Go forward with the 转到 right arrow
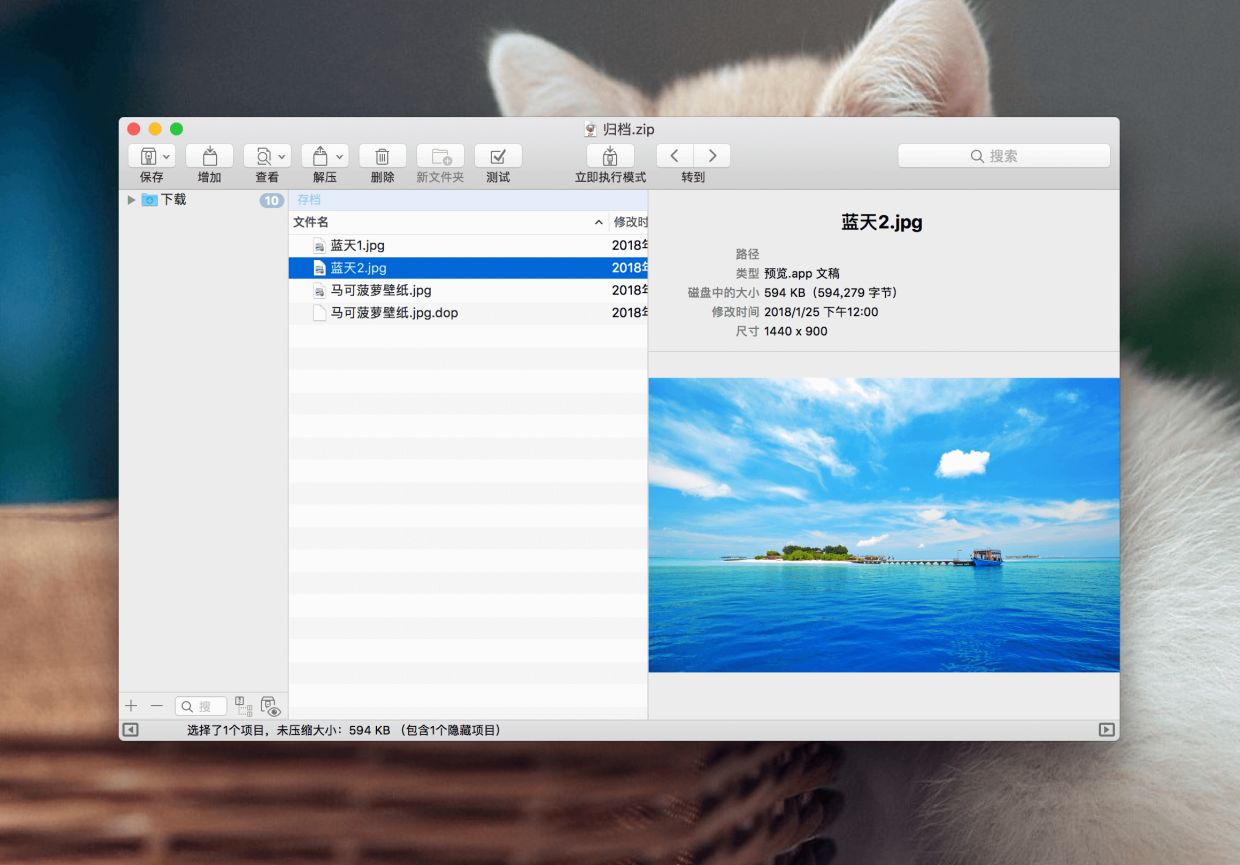This screenshot has width=1240, height=865. pyautogui.click(x=712, y=156)
